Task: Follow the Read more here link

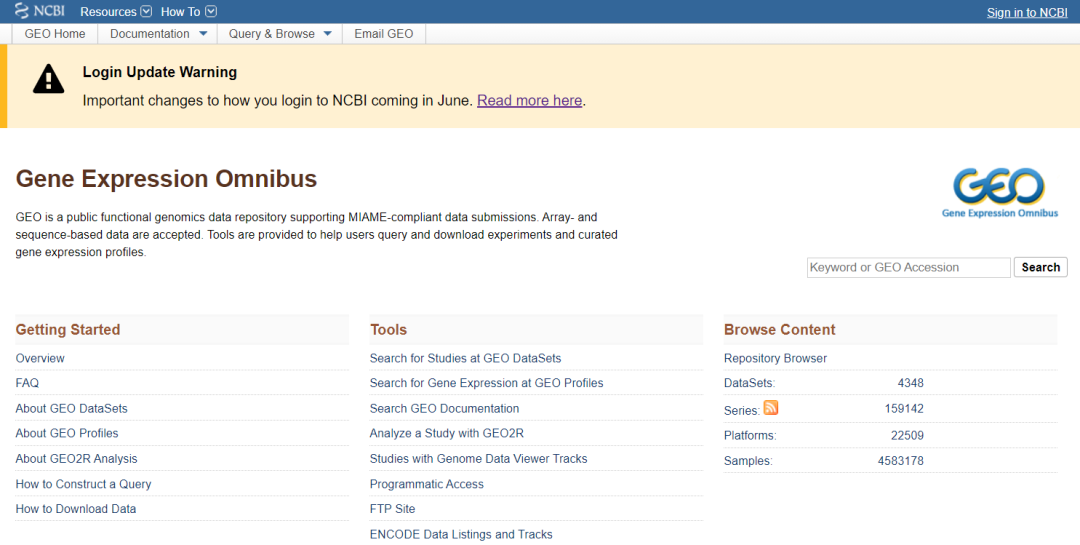Action: point(530,101)
